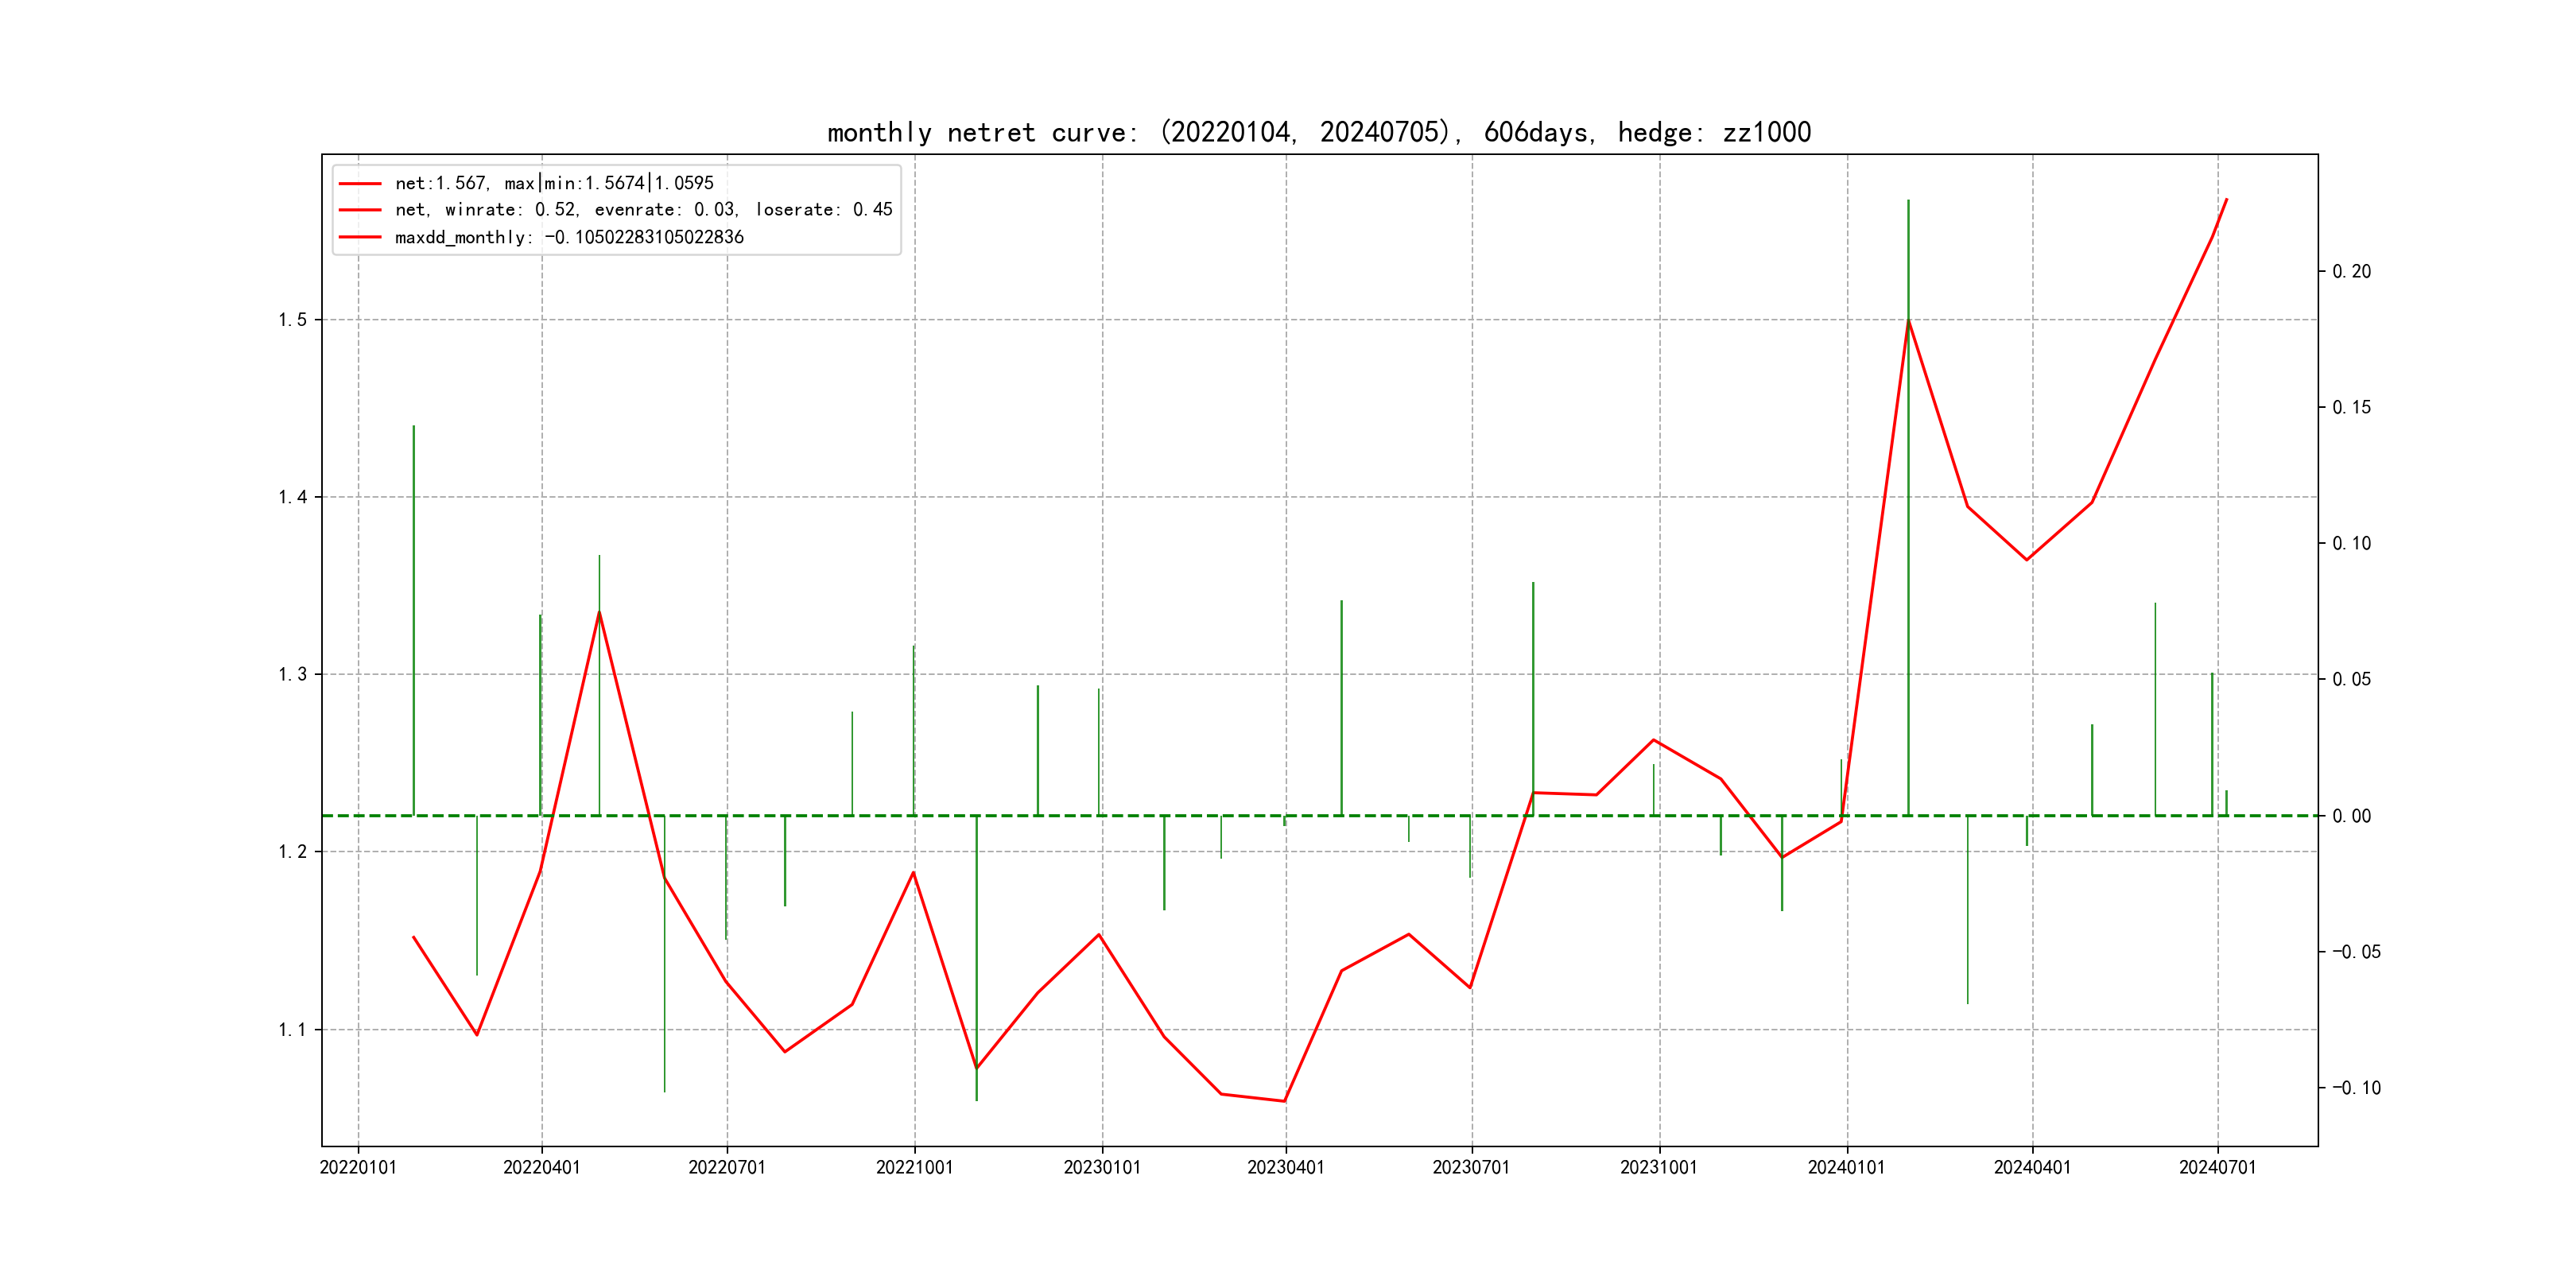Click the 20230101 x-axis label
The height and width of the screenshot is (1288, 2576).
[x=1102, y=1168]
